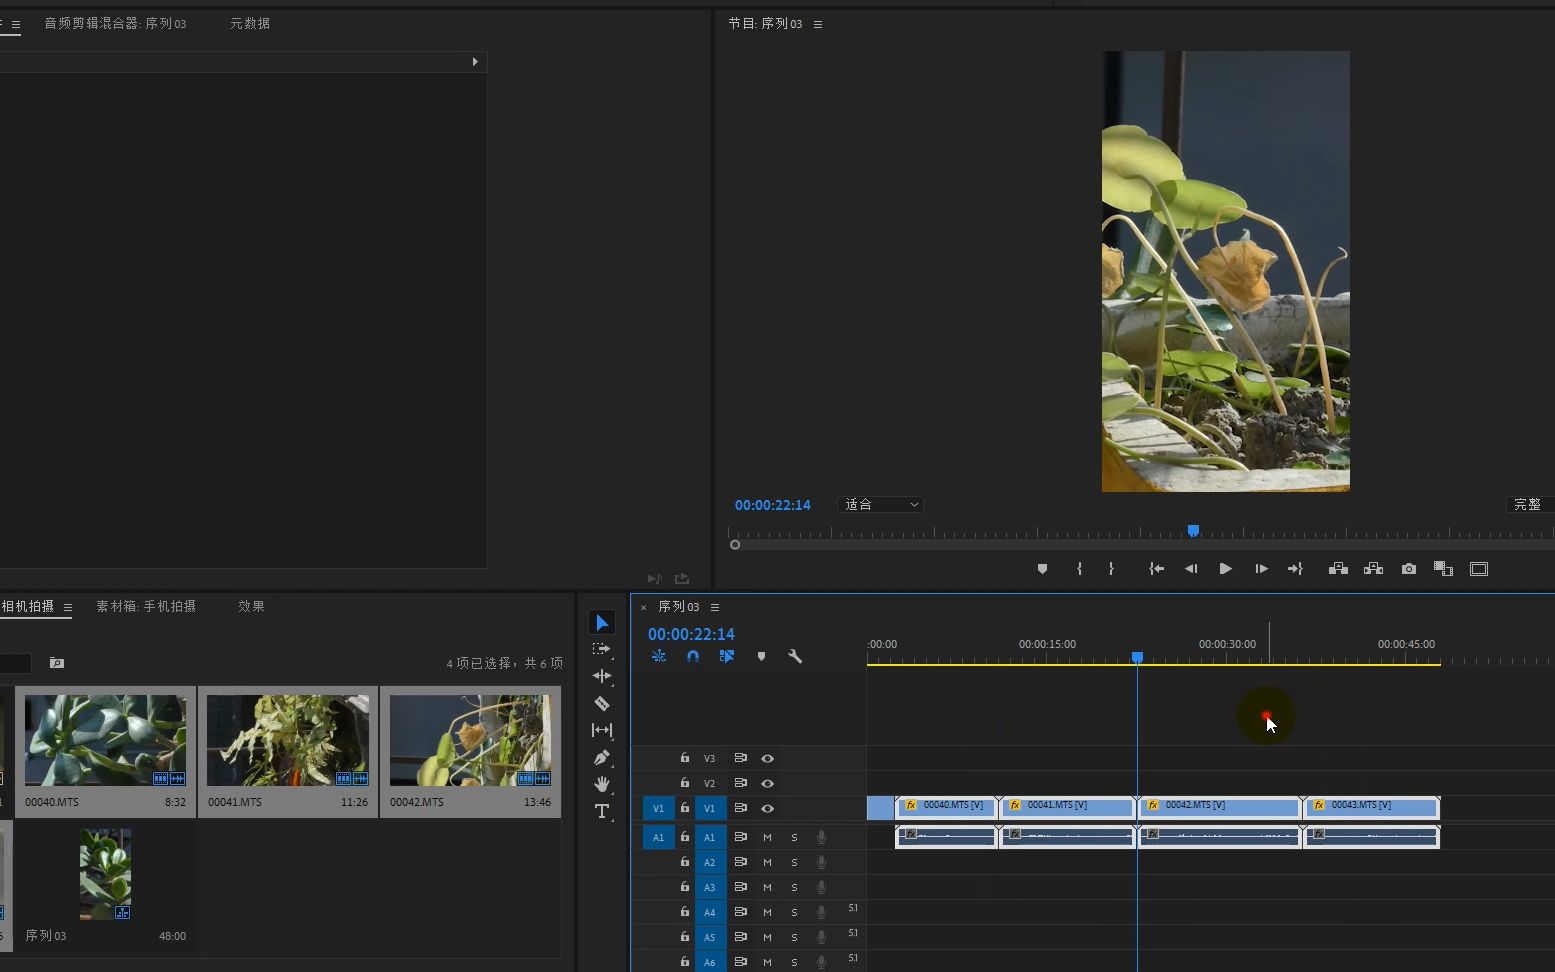Viewport: 1555px width, 972px height.
Task: Mute audio track A1
Action: tap(768, 837)
